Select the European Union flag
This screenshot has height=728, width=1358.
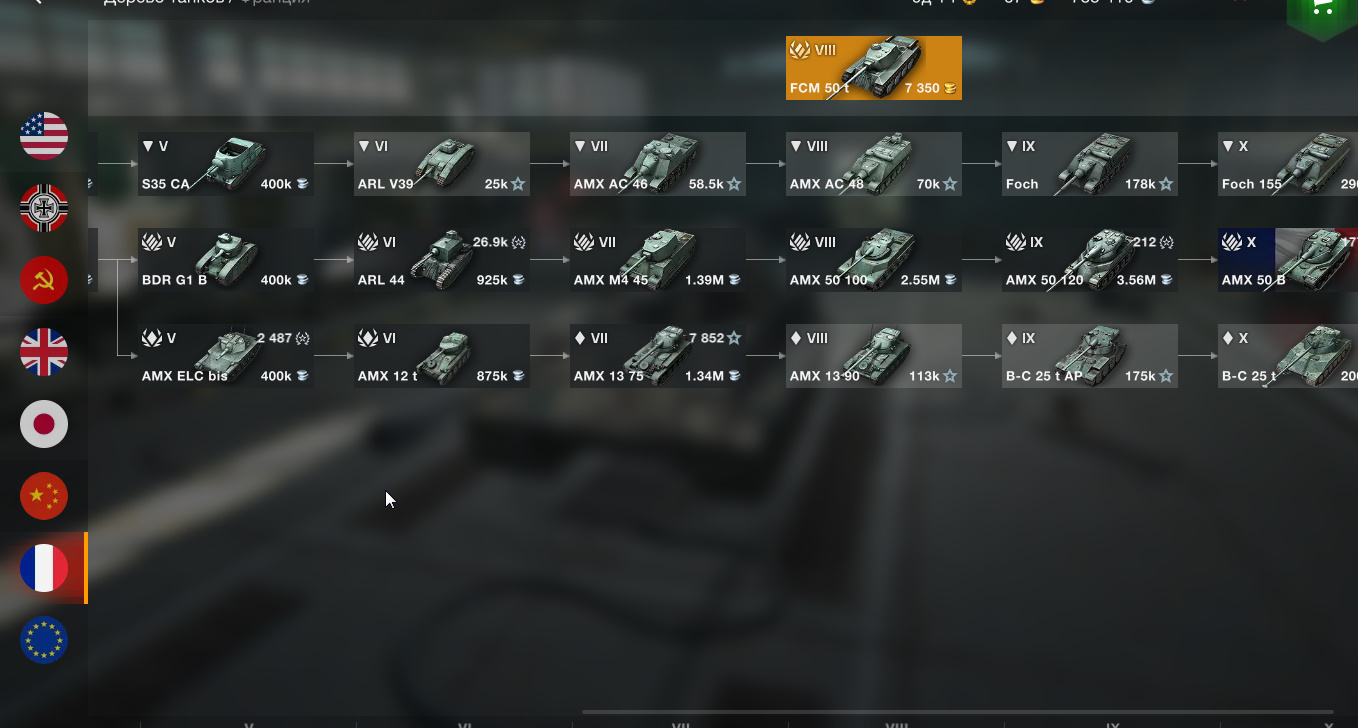[x=44, y=640]
